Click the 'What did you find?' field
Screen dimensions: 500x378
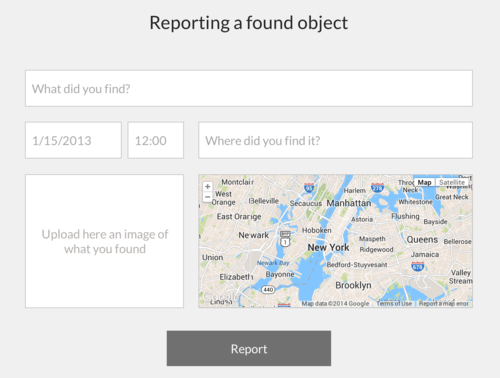(249, 88)
